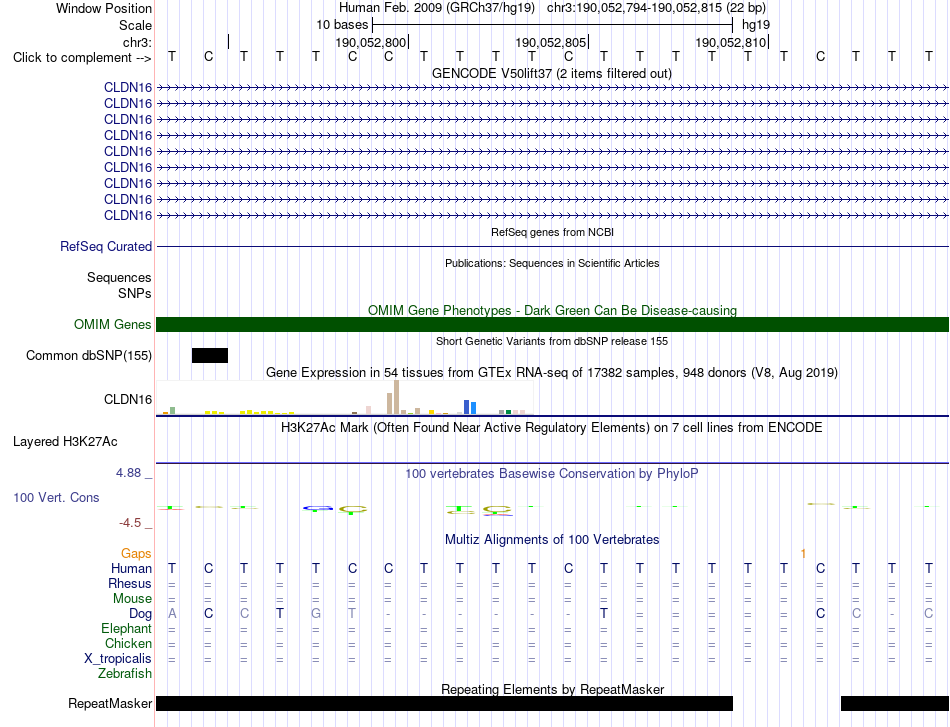
Task: Click the blue PhyloP conservation logo glyph
Action: tap(318, 508)
